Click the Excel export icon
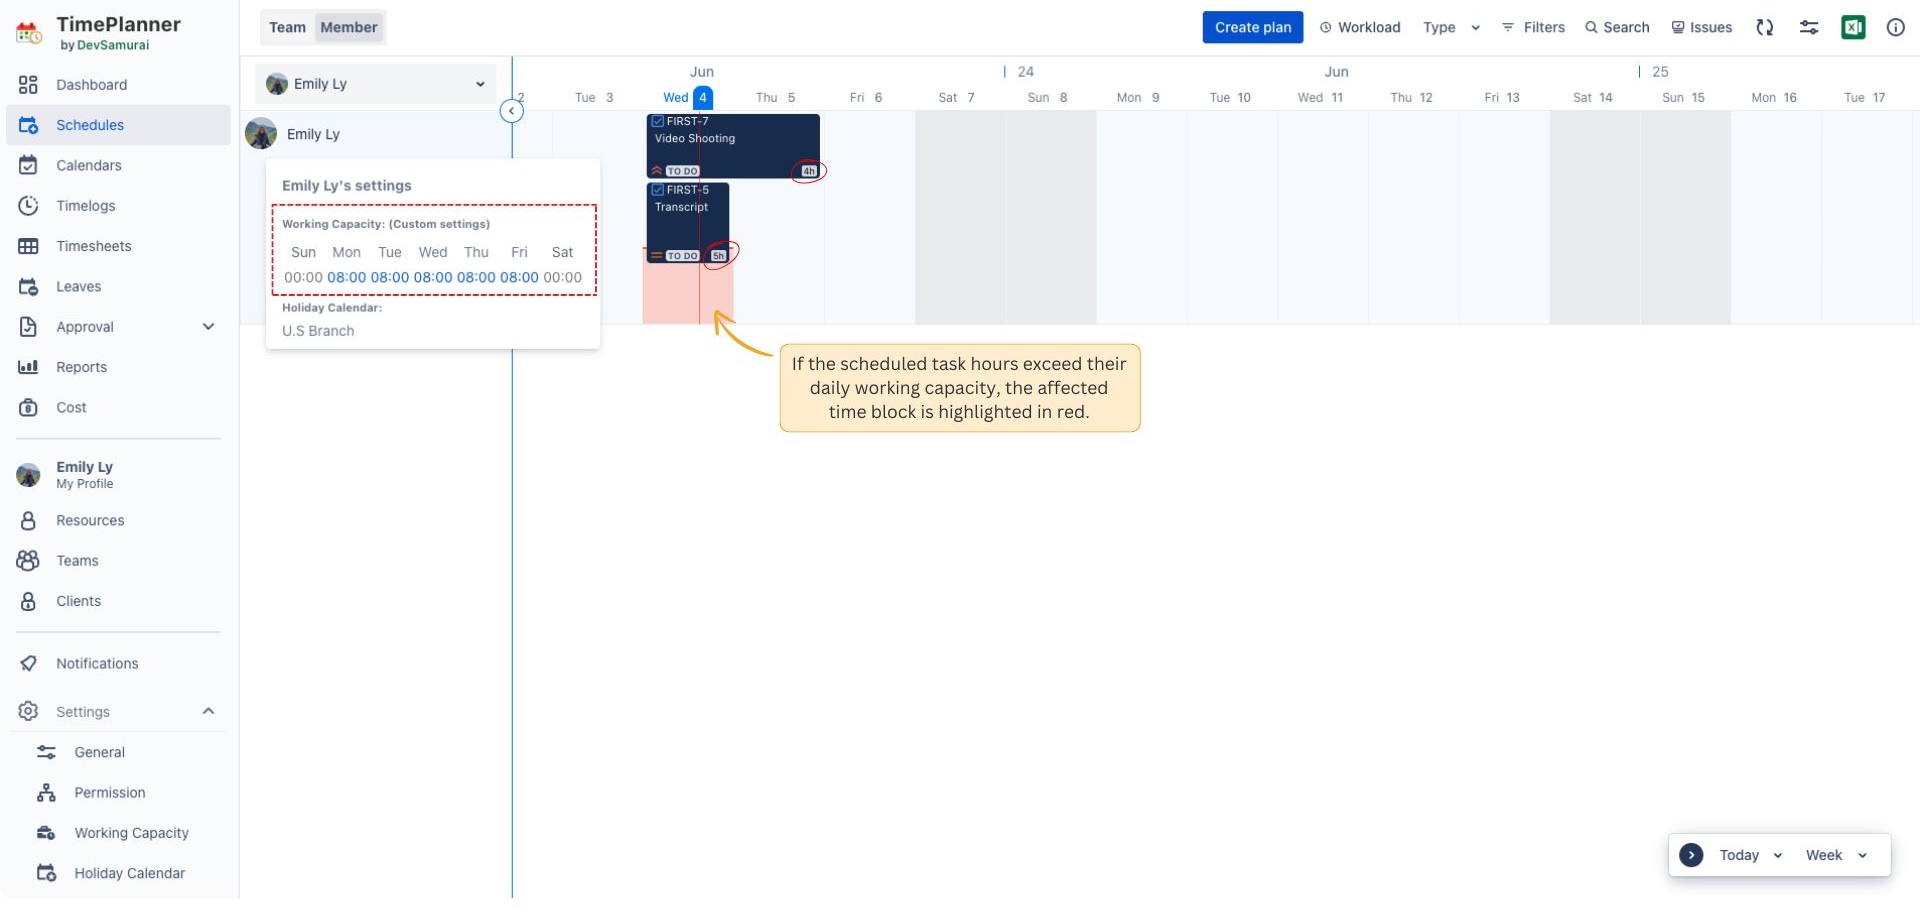This screenshot has width=1920, height=913. coord(1853,27)
